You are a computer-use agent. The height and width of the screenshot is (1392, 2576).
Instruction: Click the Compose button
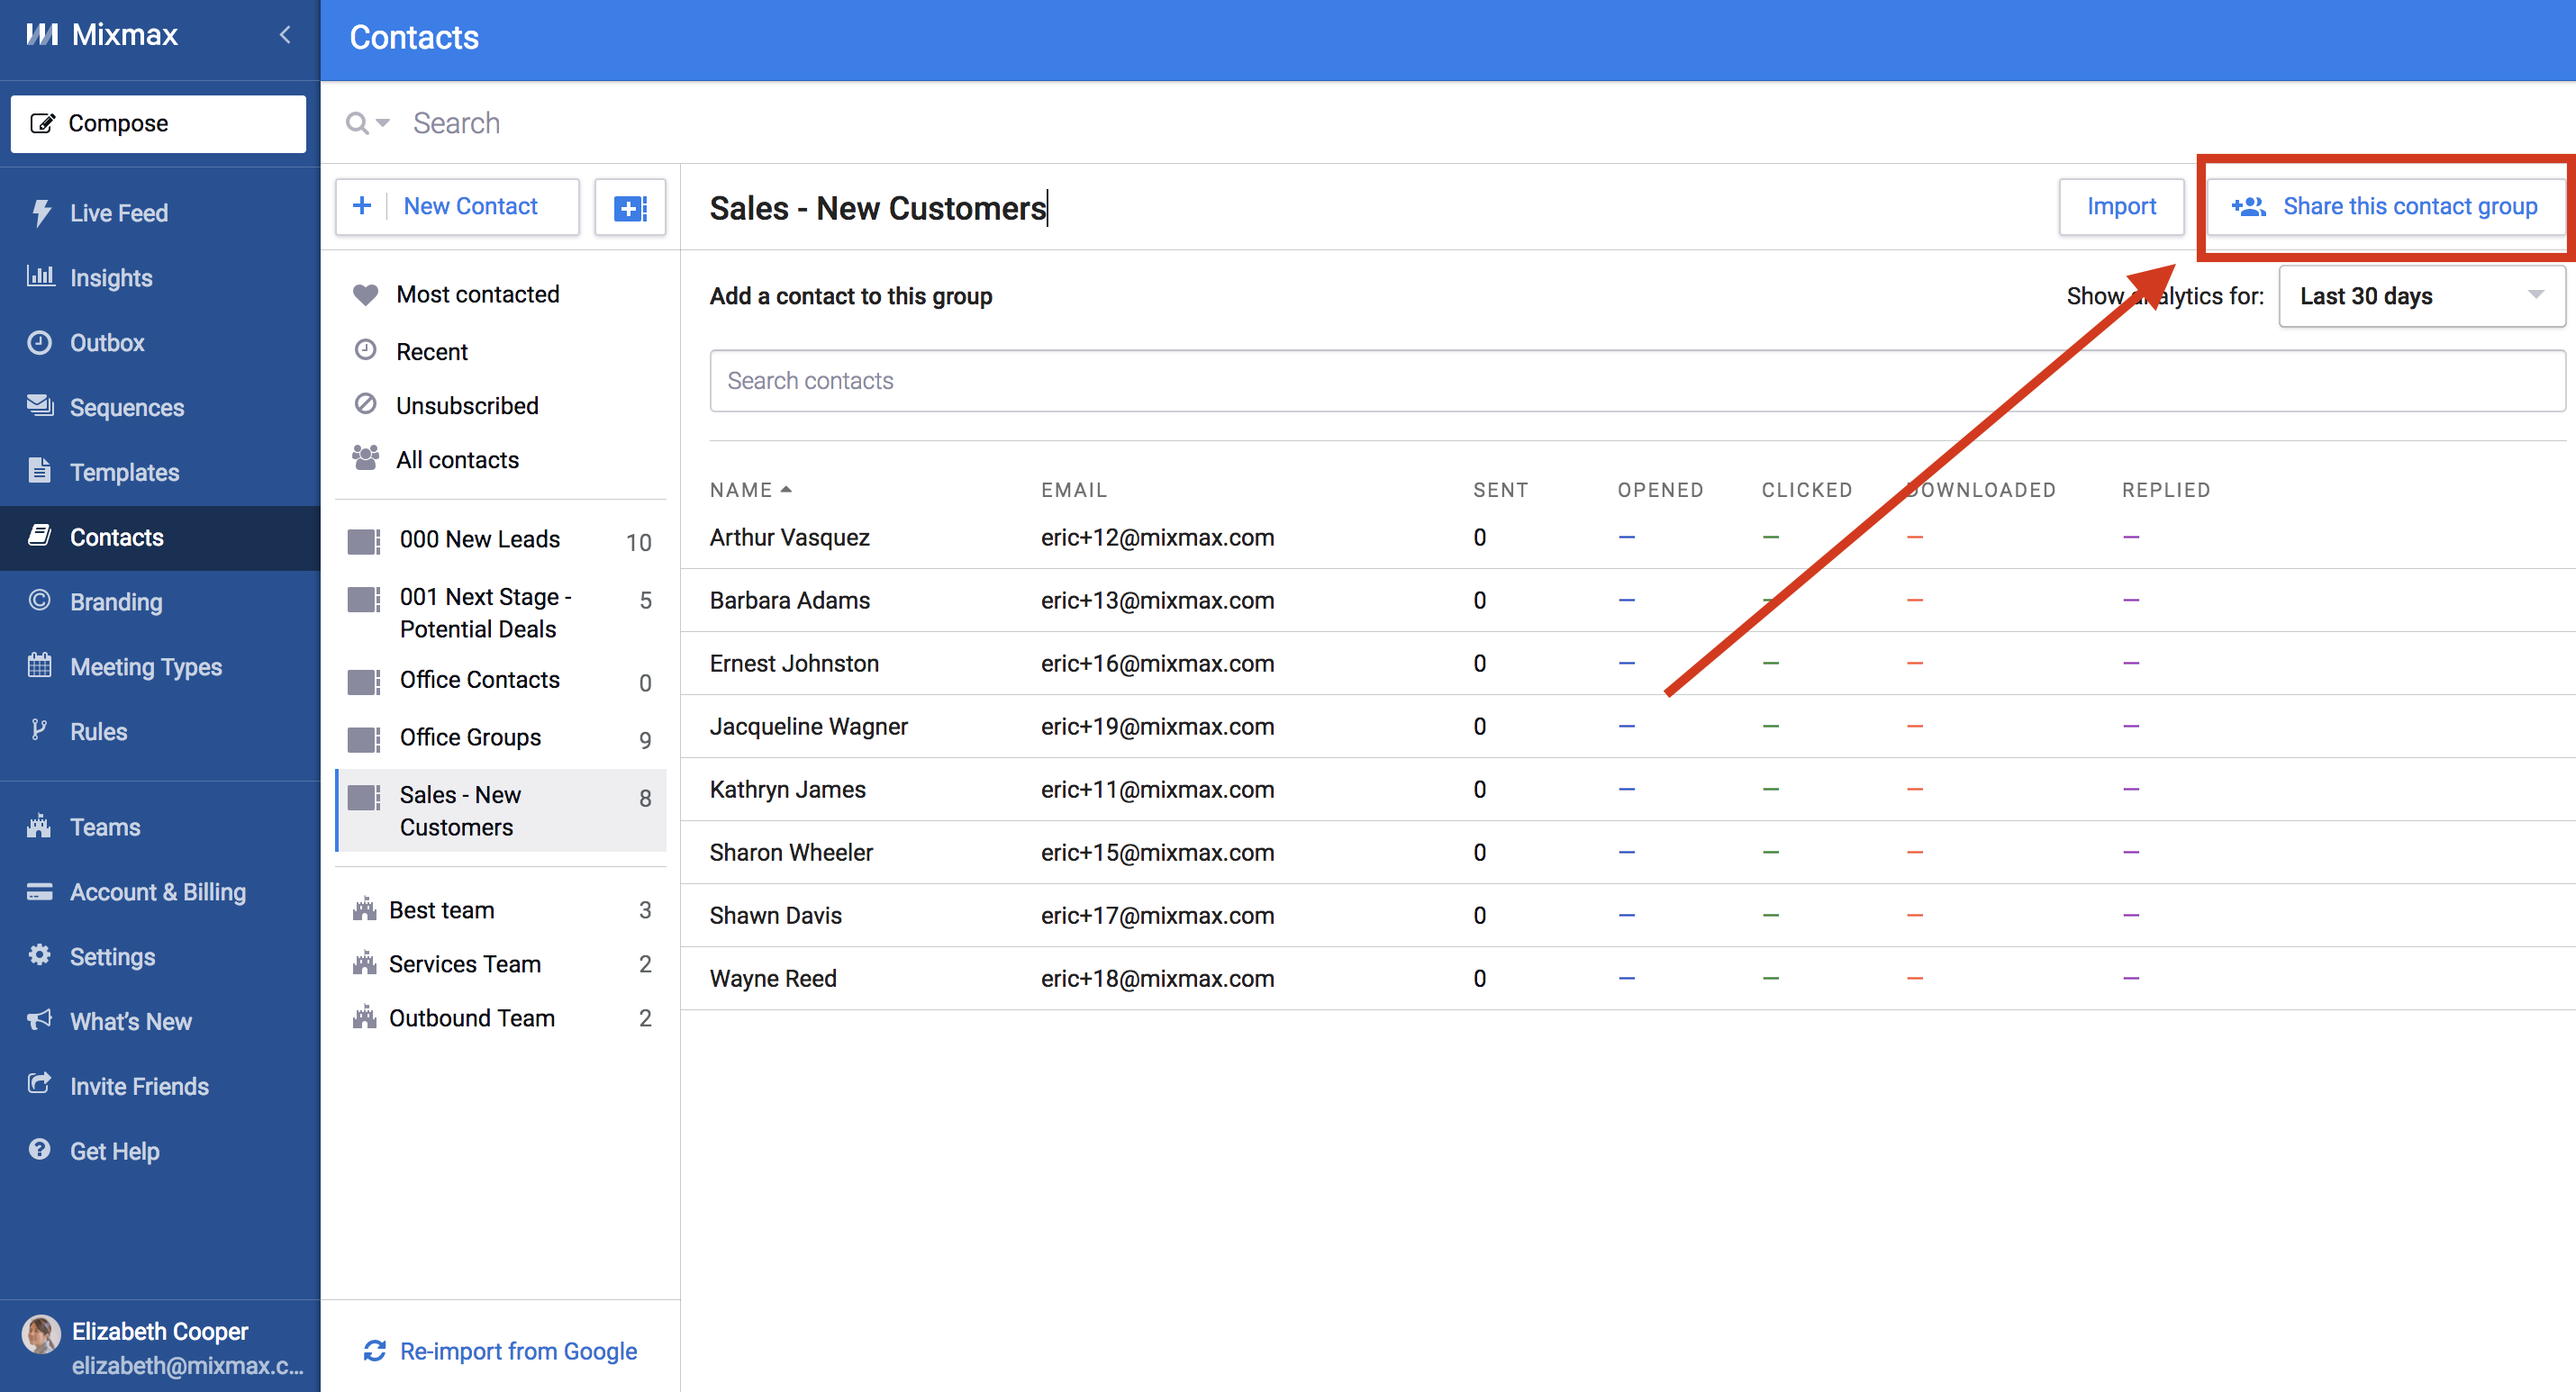[158, 124]
